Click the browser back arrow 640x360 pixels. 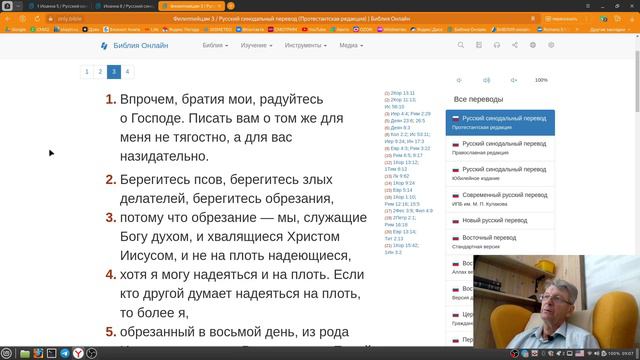7,19
